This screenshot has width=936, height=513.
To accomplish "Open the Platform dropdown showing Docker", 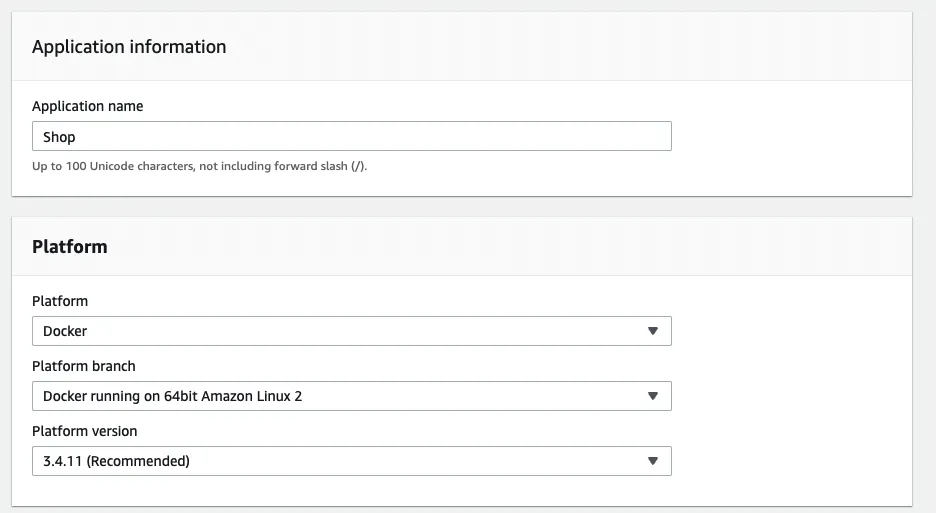I will click(x=351, y=331).
